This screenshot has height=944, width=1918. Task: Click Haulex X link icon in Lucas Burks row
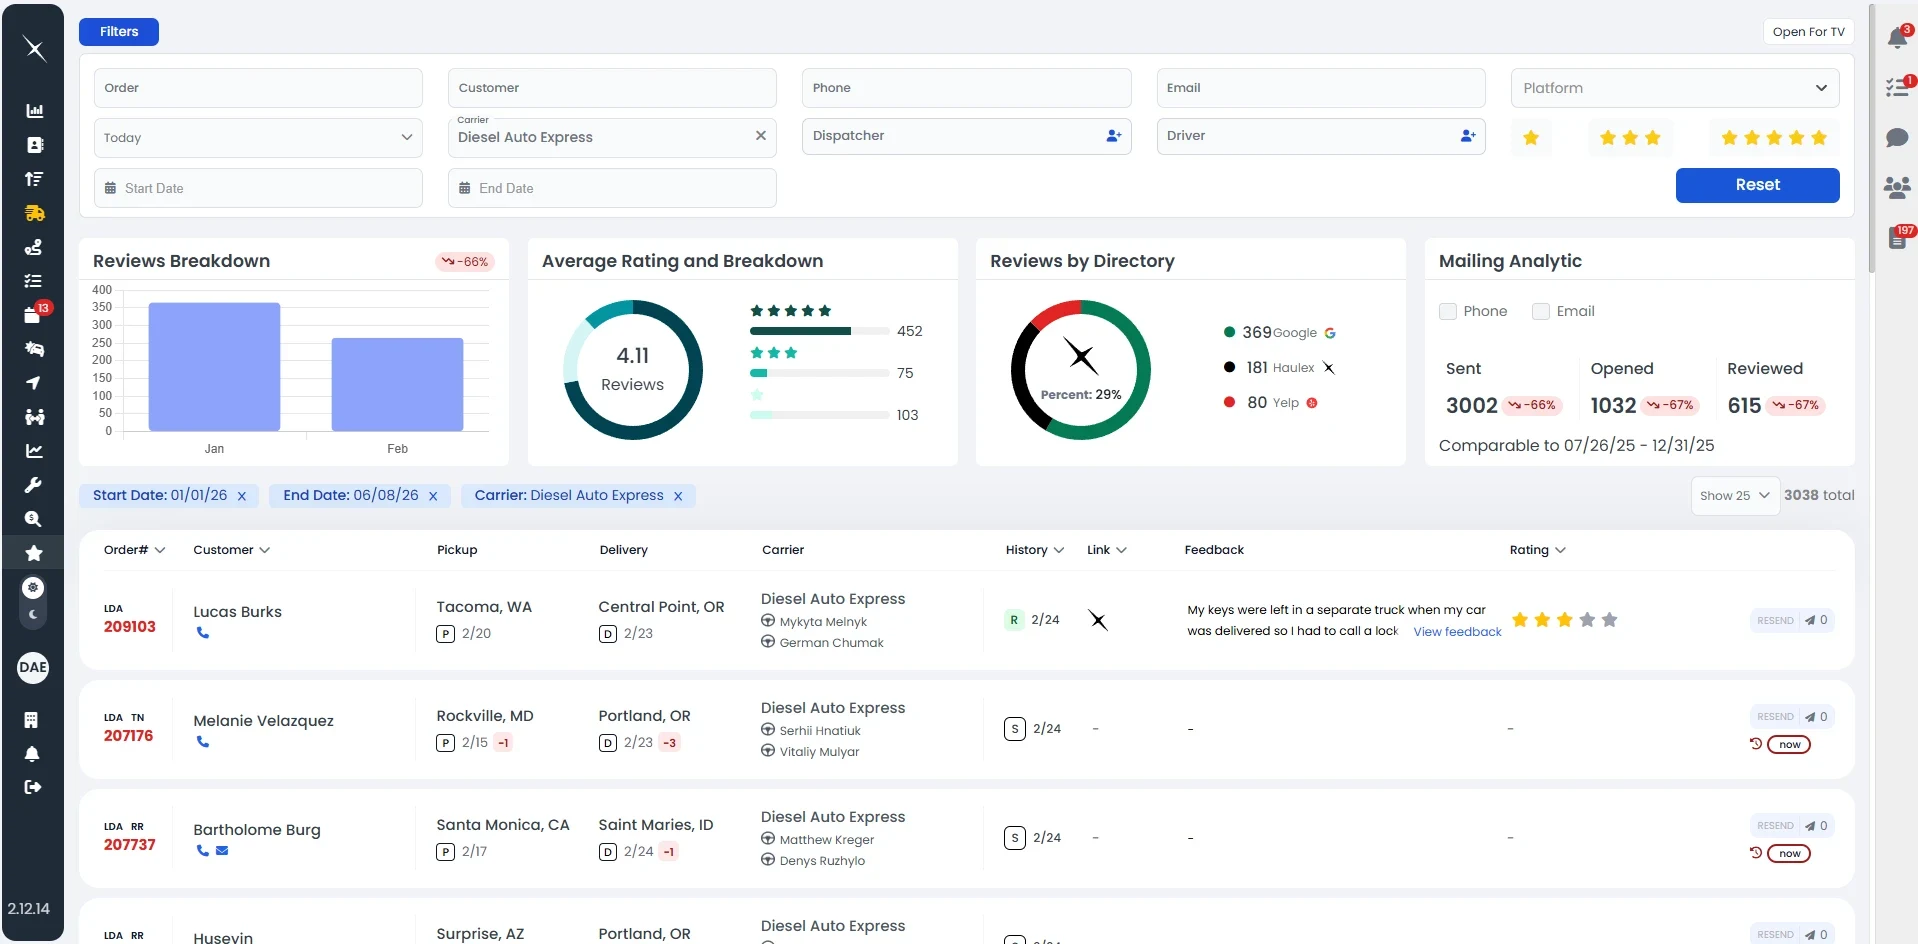1098,620
